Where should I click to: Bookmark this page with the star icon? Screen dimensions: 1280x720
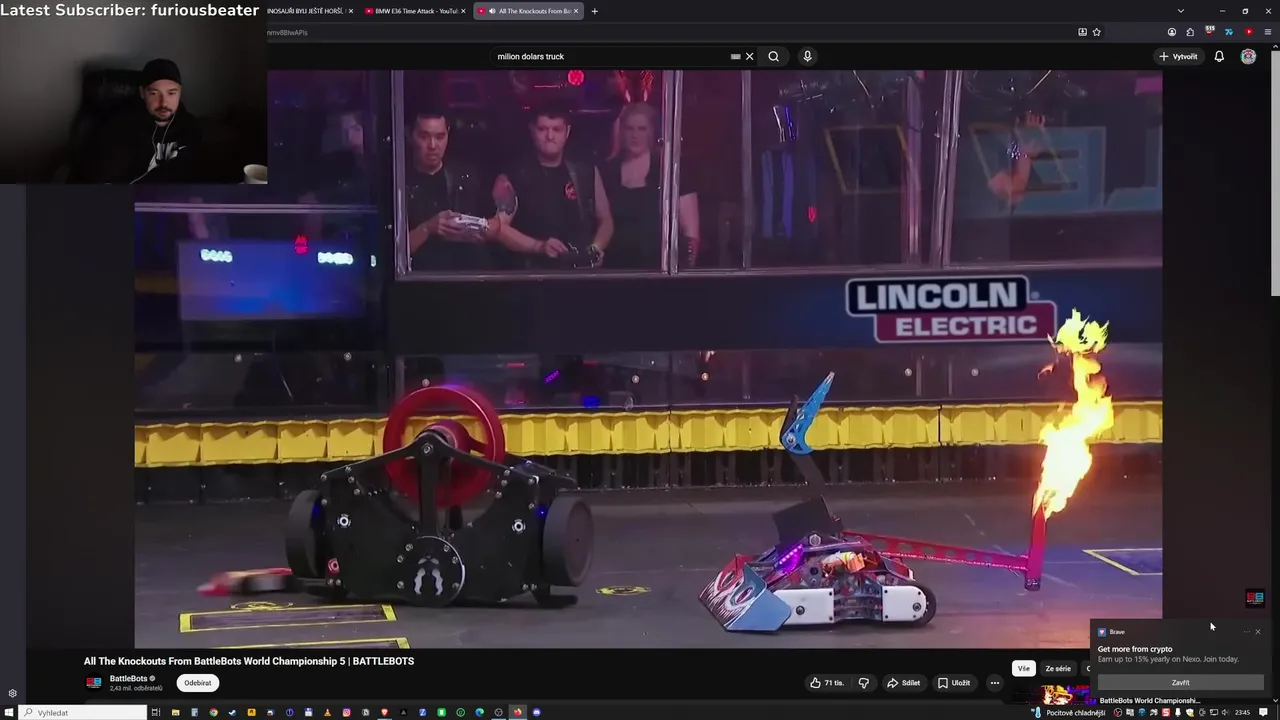(1097, 32)
